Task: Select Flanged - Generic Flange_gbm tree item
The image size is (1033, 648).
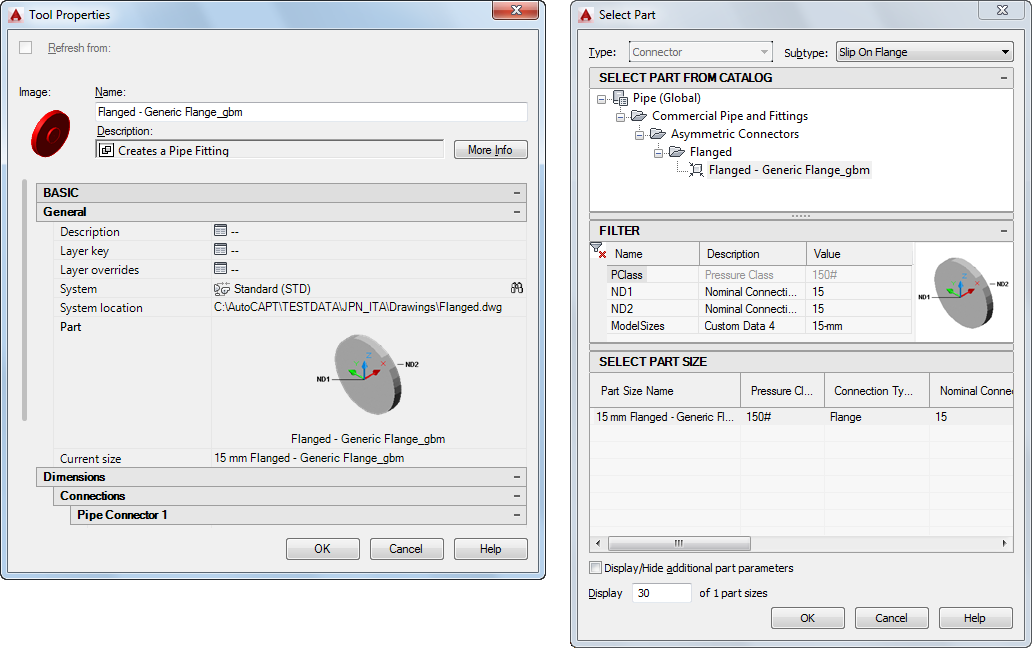Action: [789, 170]
